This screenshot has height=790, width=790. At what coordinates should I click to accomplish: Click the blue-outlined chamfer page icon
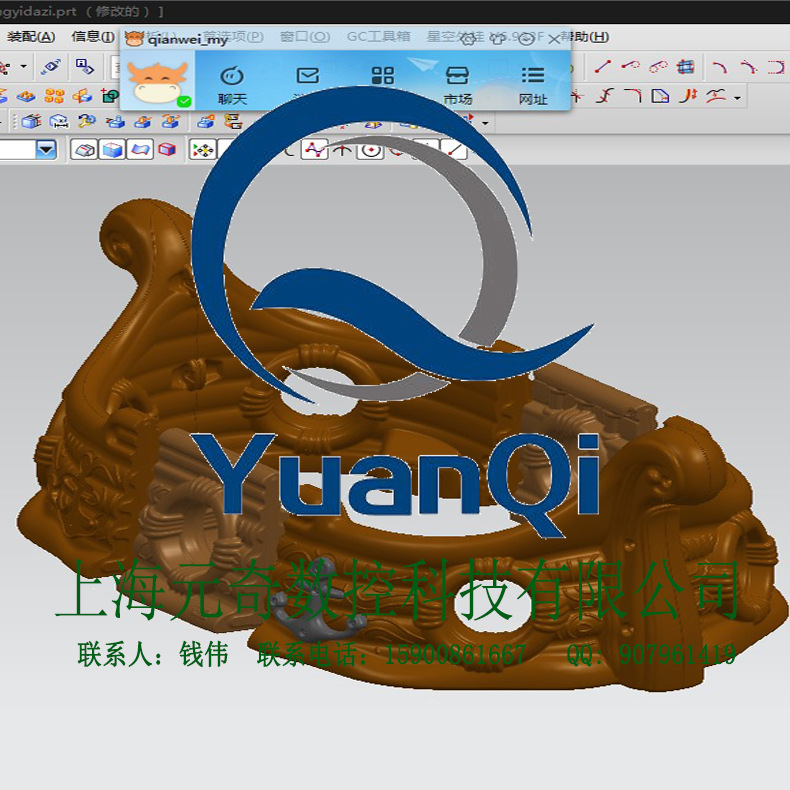pyautogui.click(x=660, y=96)
